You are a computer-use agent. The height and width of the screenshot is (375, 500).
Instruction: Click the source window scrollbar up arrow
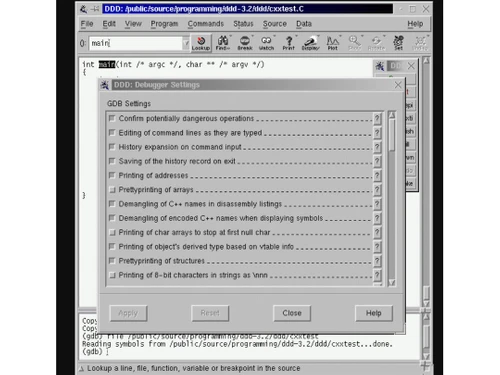[x=426, y=61]
